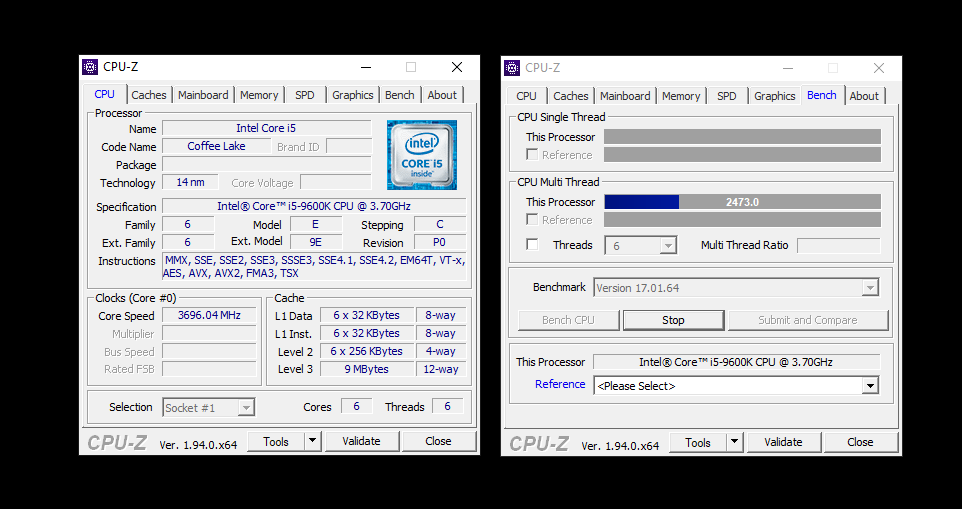Click This Processor name field in Bench

click(x=736, y=362)
